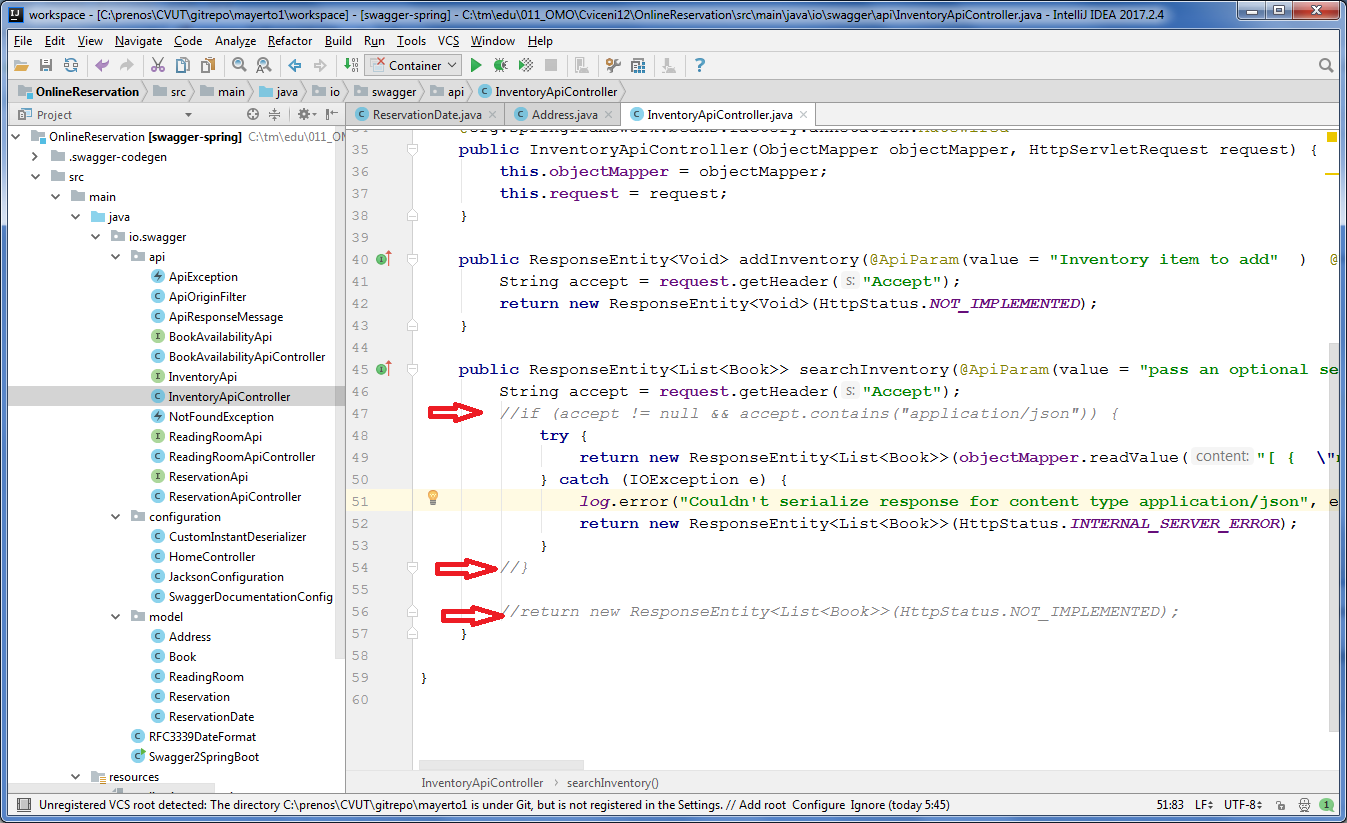The height and width of the screenshot is (823, 1347).
Task: Collapse the fold marker on line 35
Action: tap(411, 149)
